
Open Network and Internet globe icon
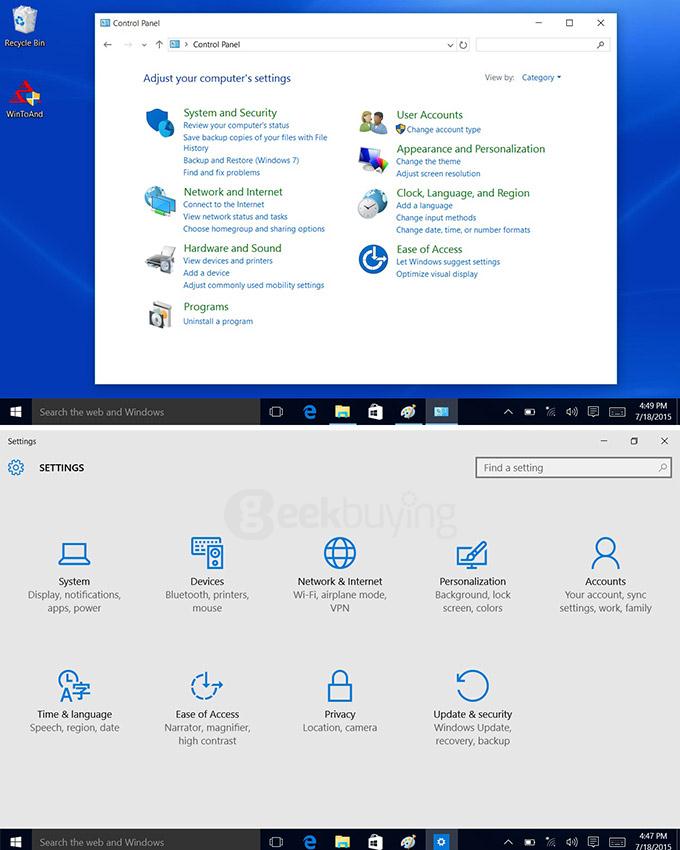160,201
